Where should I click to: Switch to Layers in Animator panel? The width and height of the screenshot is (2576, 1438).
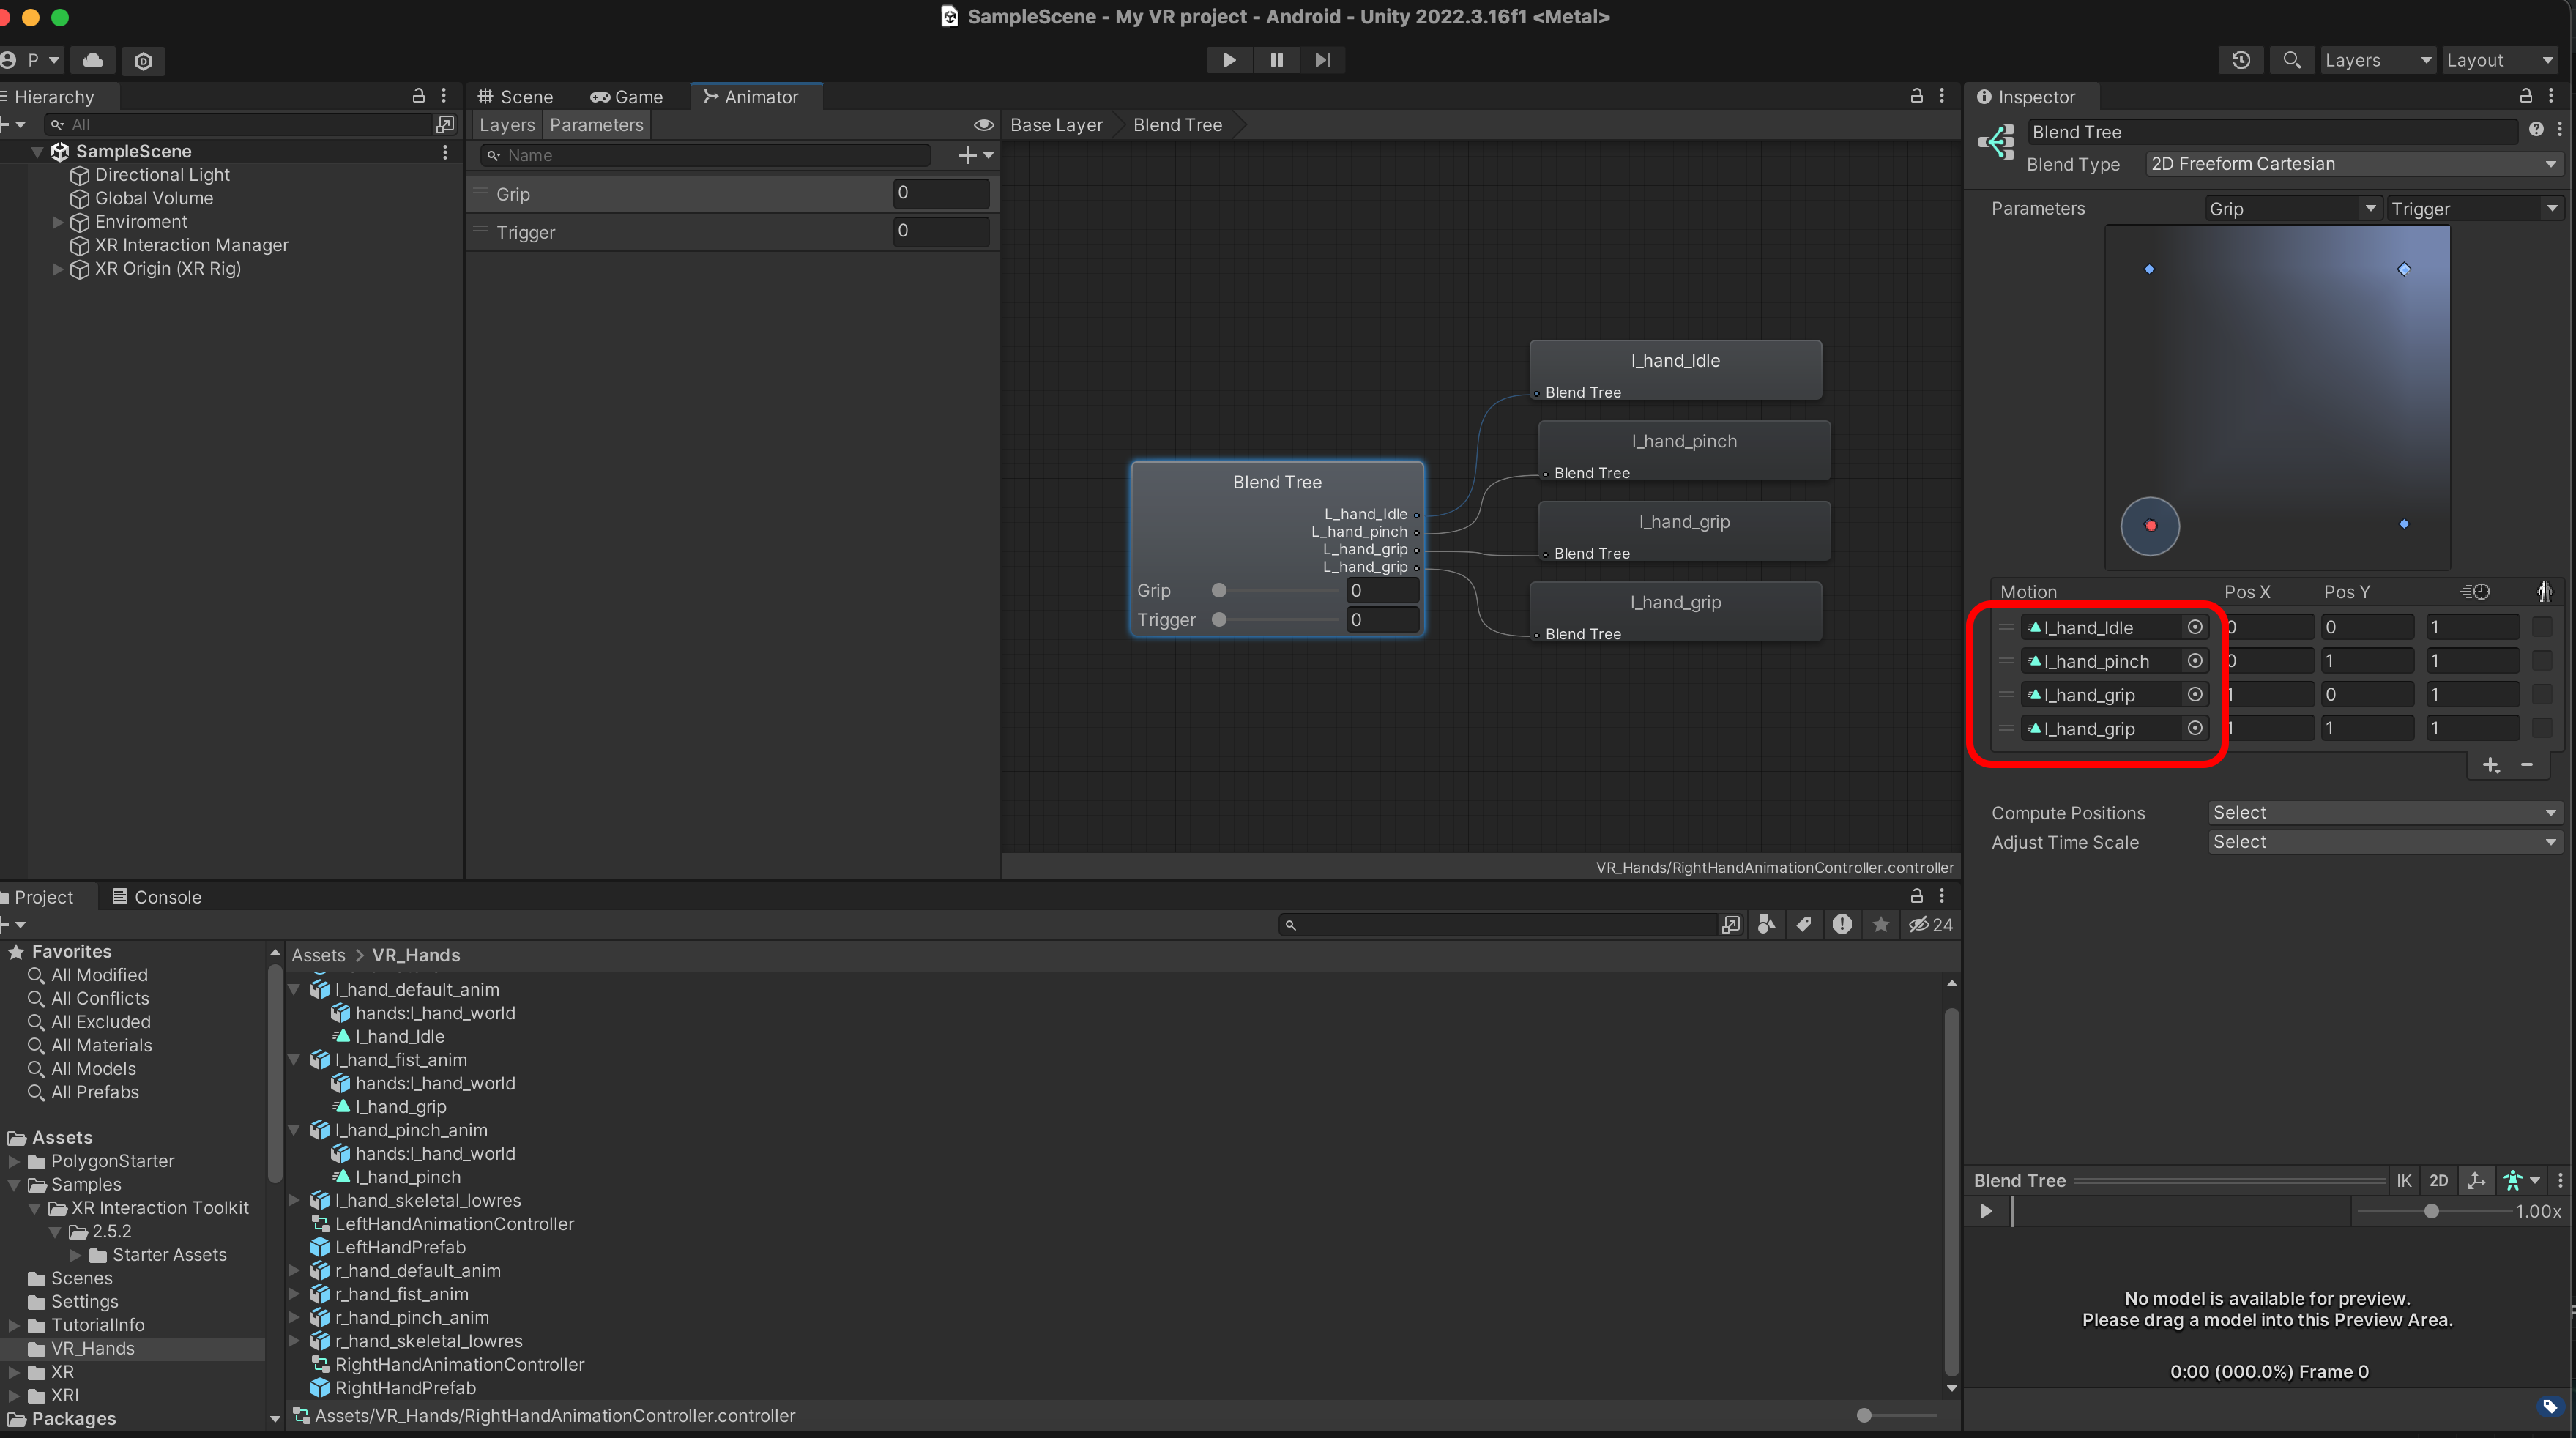(507, 125)
